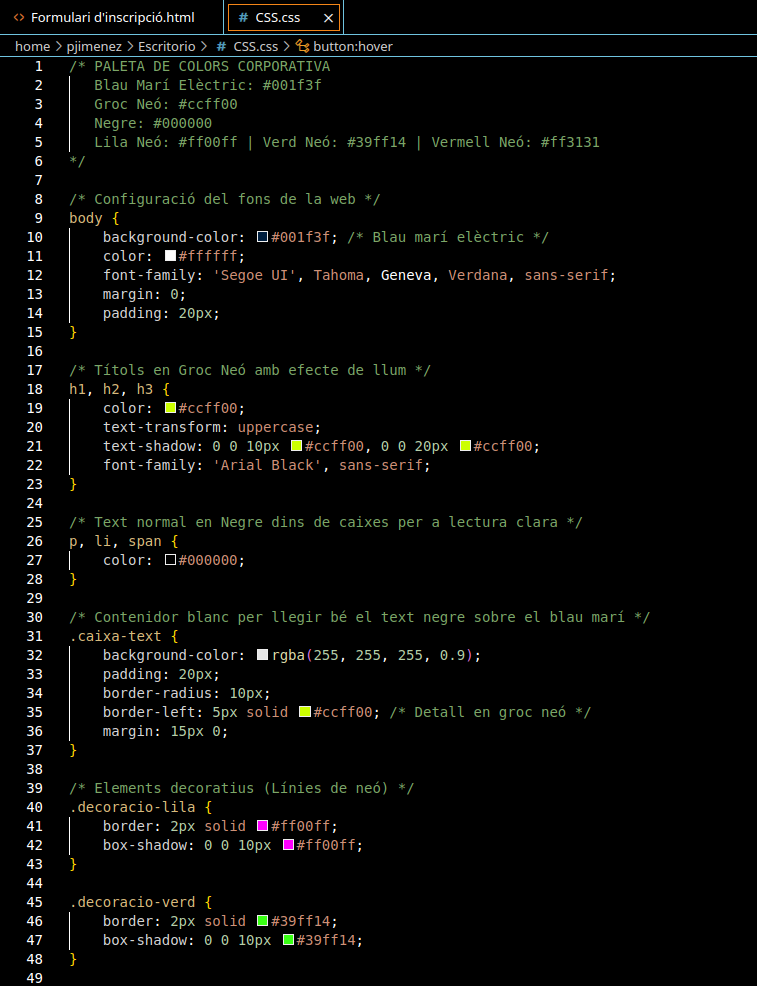Viewport: 757px width, 986px height.
Task: Switch to the Formulari d'inscripció.html tab
Action: tap(112, 18)
